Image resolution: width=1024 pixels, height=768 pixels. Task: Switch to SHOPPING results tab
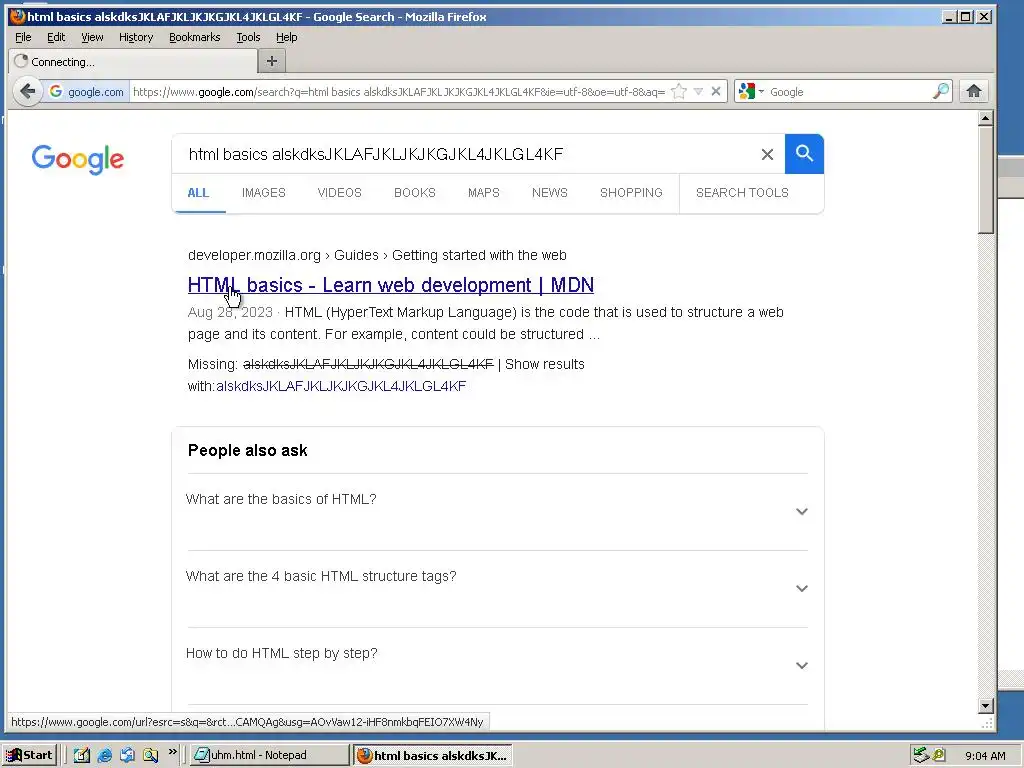coord(632,193)
